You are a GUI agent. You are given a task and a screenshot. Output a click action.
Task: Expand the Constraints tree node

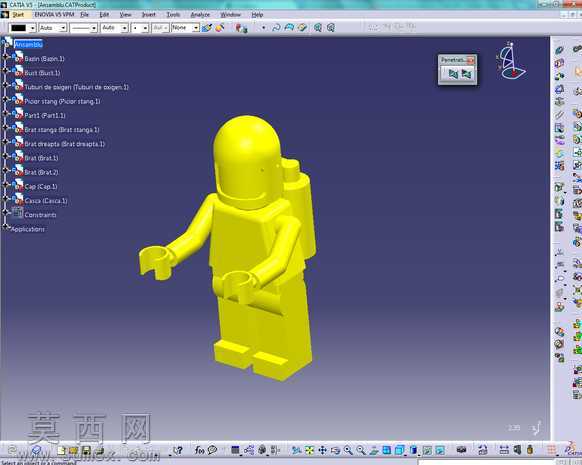(5, 212)
